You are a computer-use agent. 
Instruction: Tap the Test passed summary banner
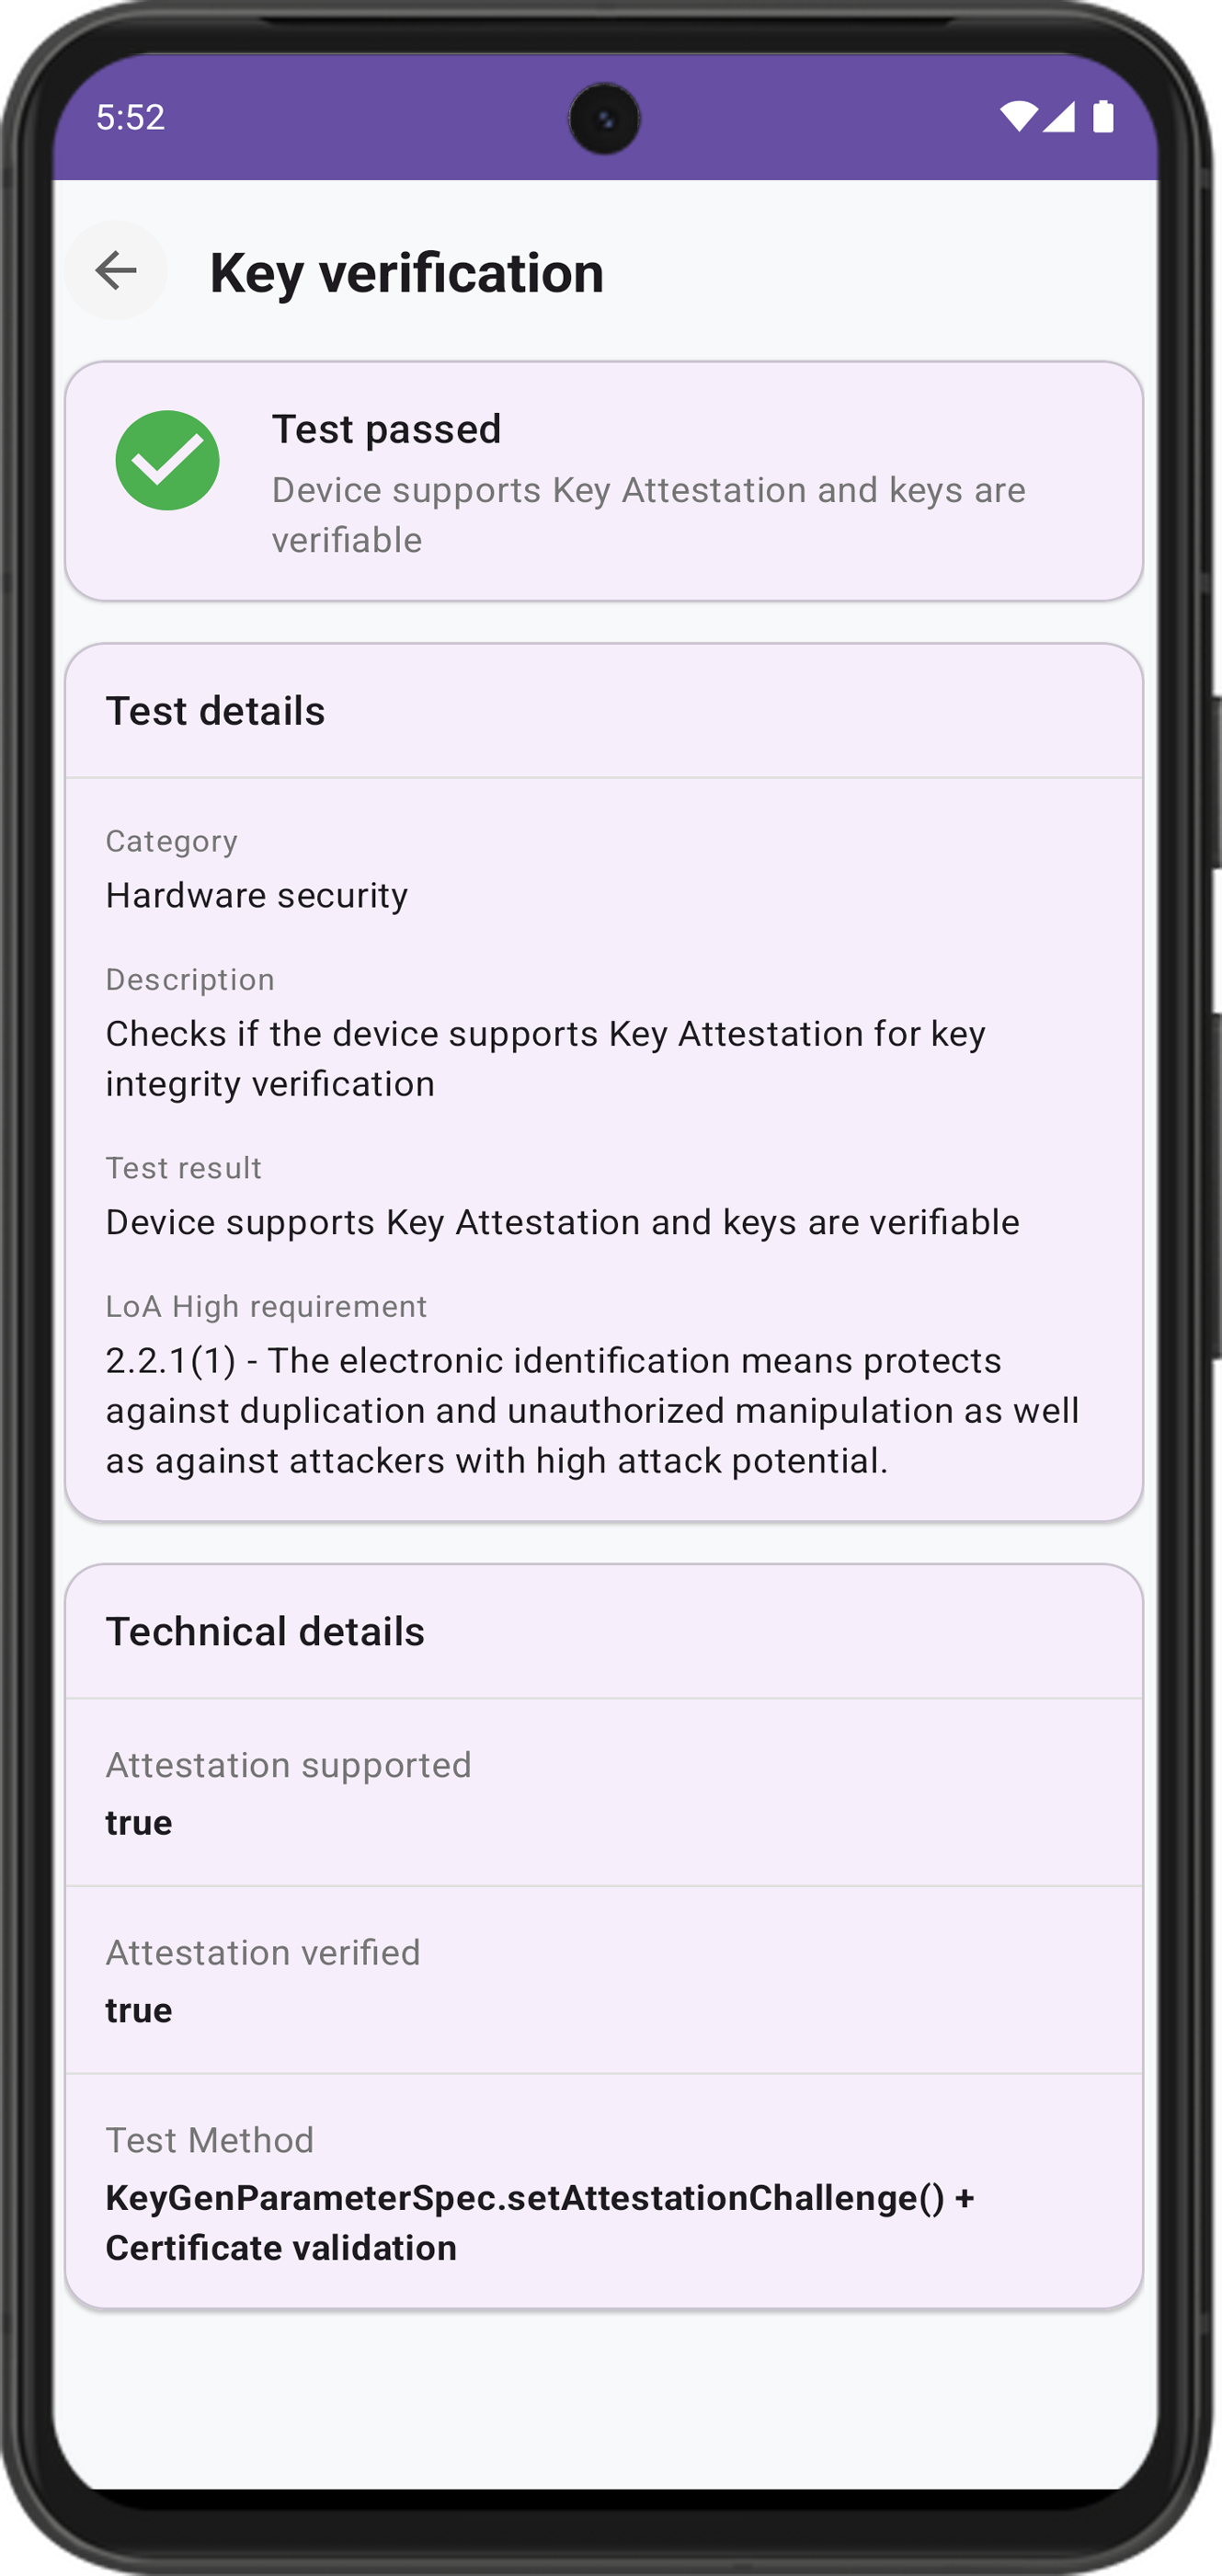603,480
